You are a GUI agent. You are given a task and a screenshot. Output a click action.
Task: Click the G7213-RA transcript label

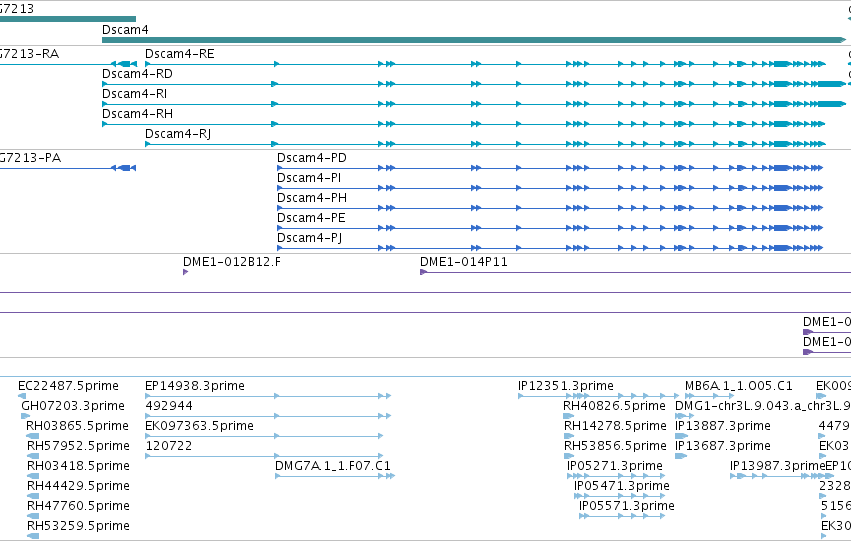point(29,54)
